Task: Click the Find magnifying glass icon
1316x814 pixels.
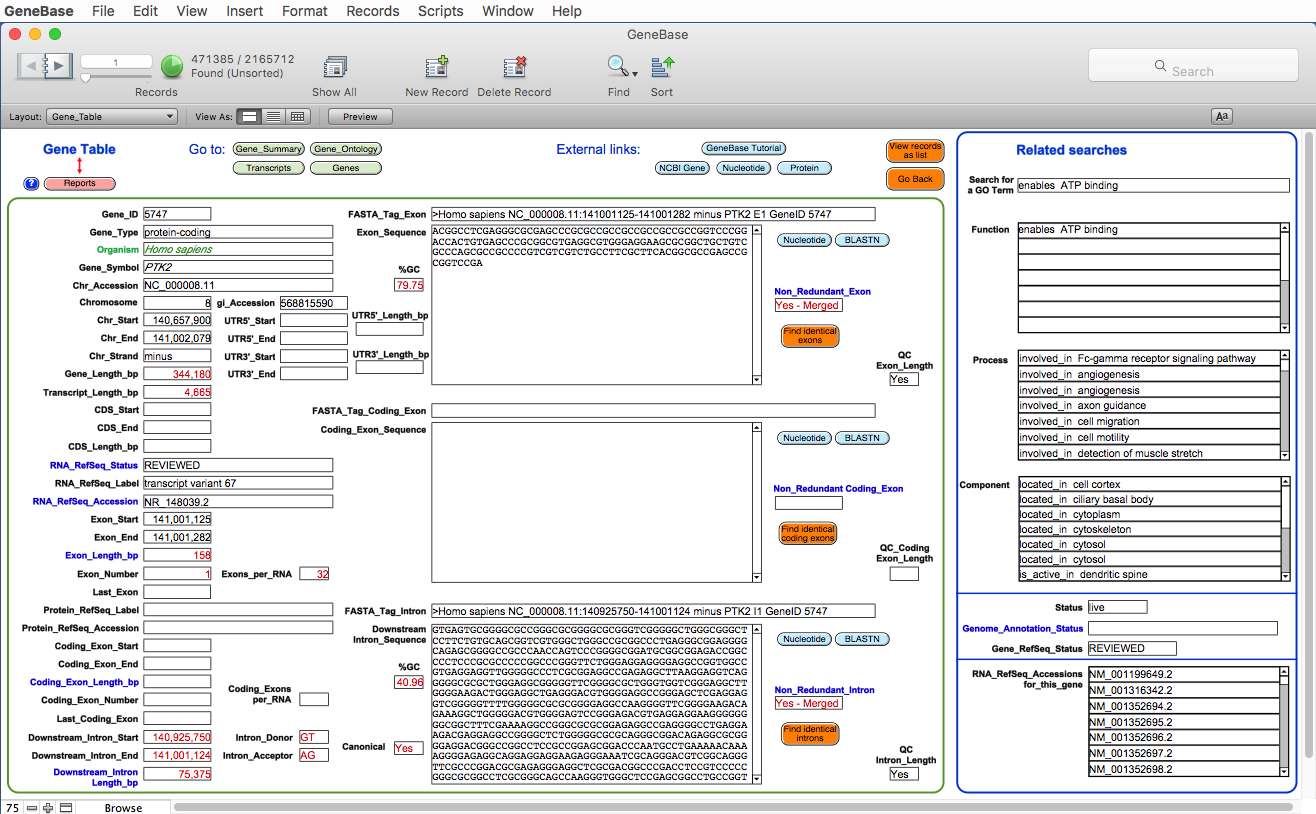Action: [x=616, y=66]
